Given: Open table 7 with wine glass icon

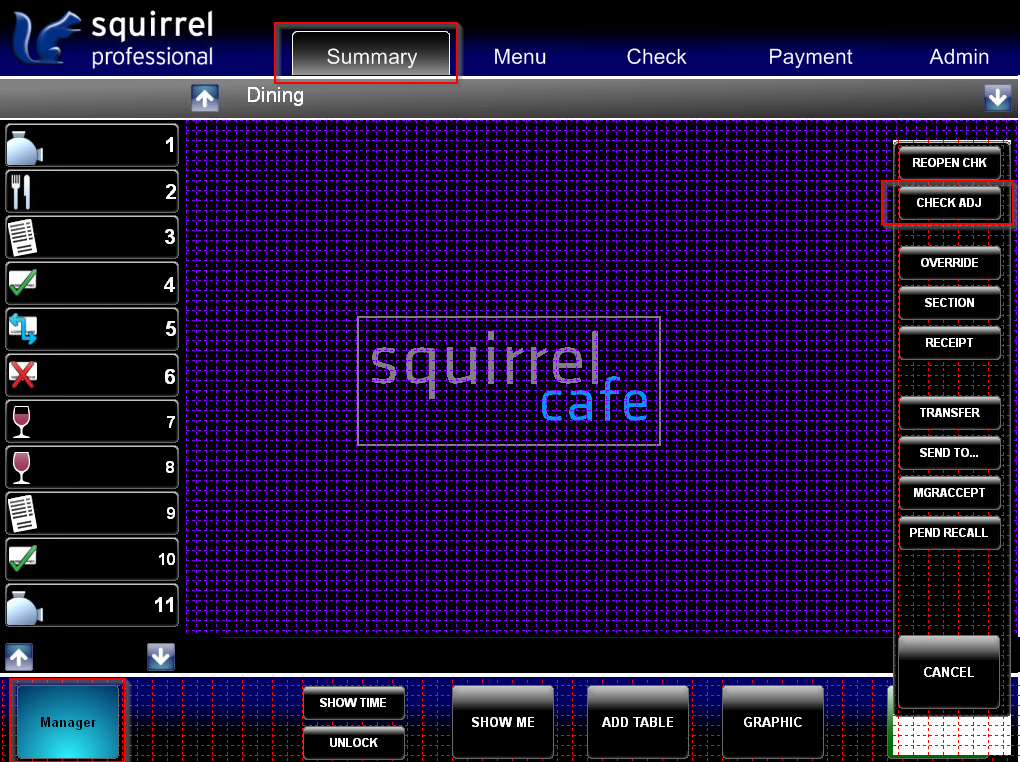Looking at the screenshot, I should pos(92,421).
